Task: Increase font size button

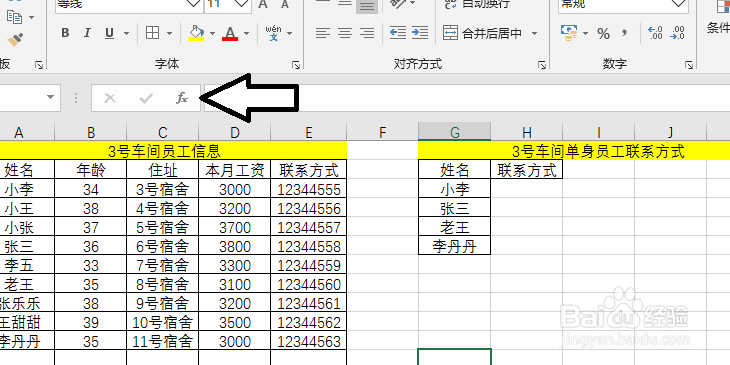Action: [263, 4]
